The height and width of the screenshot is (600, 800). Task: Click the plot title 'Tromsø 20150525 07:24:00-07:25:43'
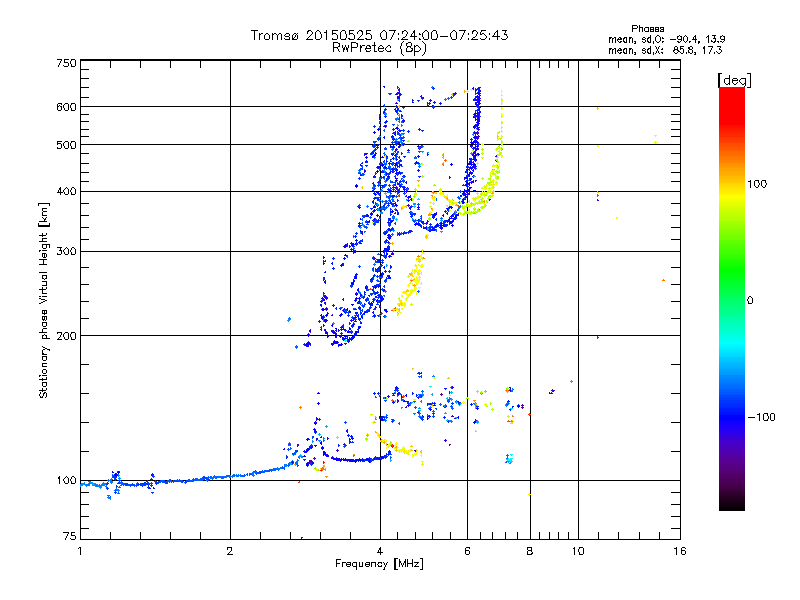379,35
